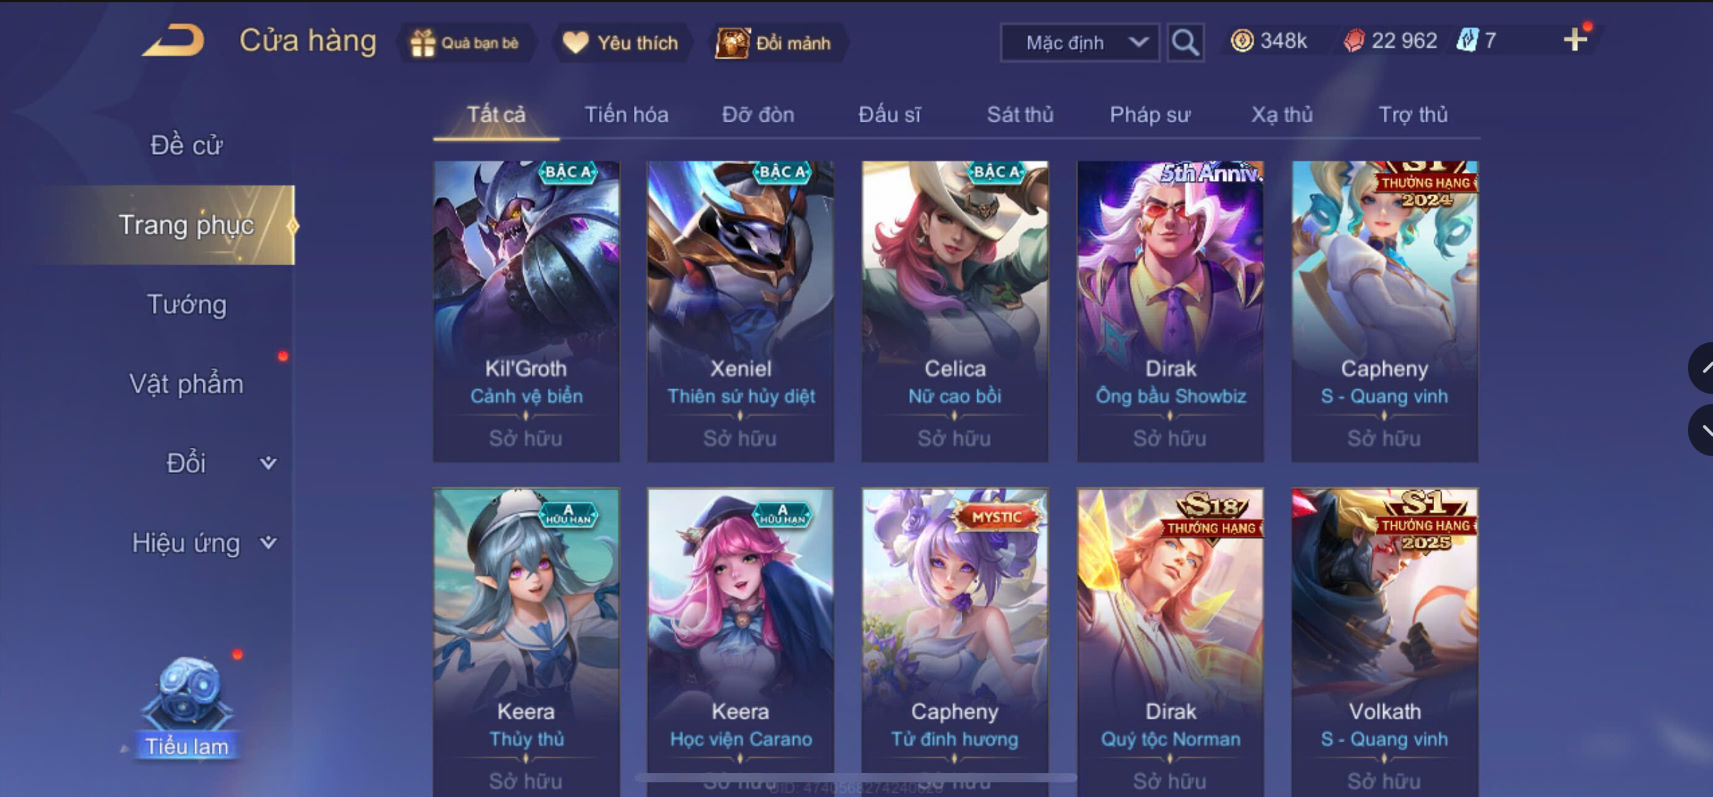
Task: Open Quà bạn bè gift button
Action: [x=465, y=43]
